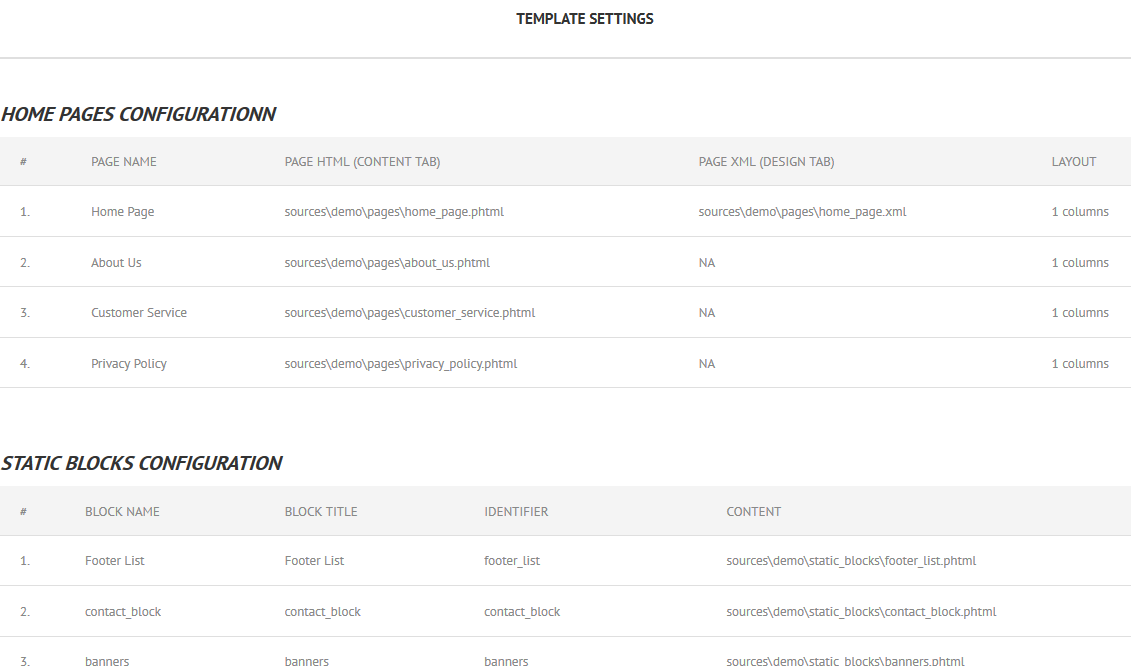This screenshot has width=1131, height=666.
Task: Select the Customer Service name cell
Action: tap(138, 312)
